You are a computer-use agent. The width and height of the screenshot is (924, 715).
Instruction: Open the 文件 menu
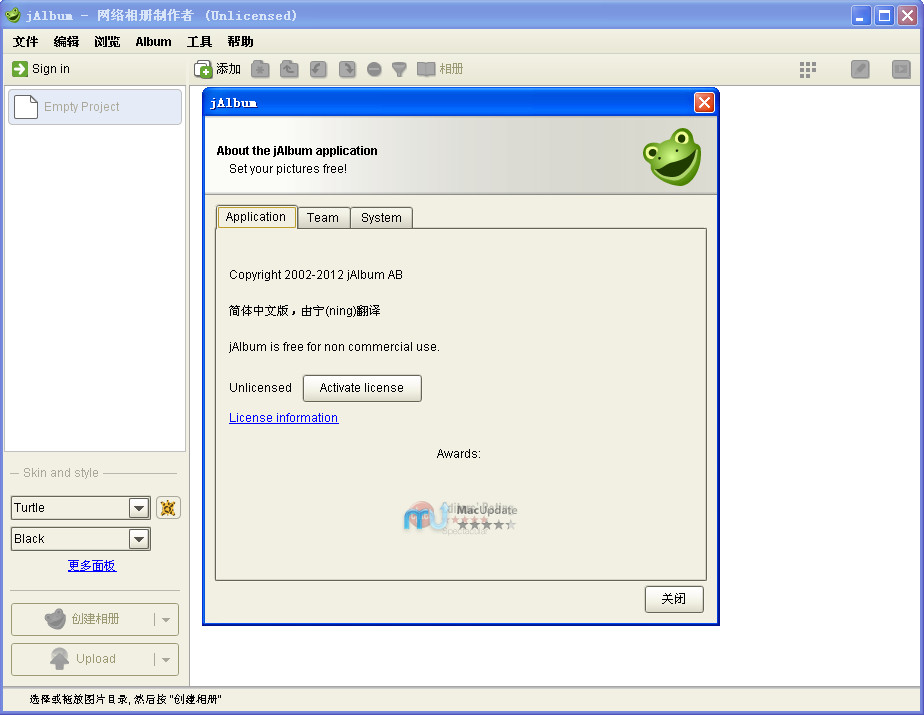(x=25, y=42)
